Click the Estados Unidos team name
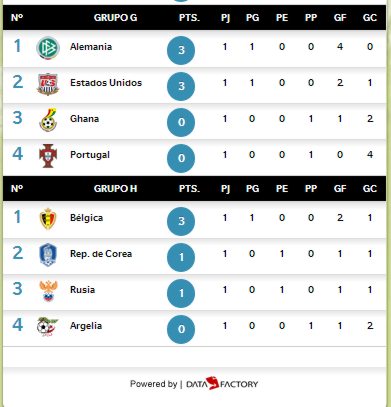This screenshot has width=391, height=407. click(x=106, y=83)
